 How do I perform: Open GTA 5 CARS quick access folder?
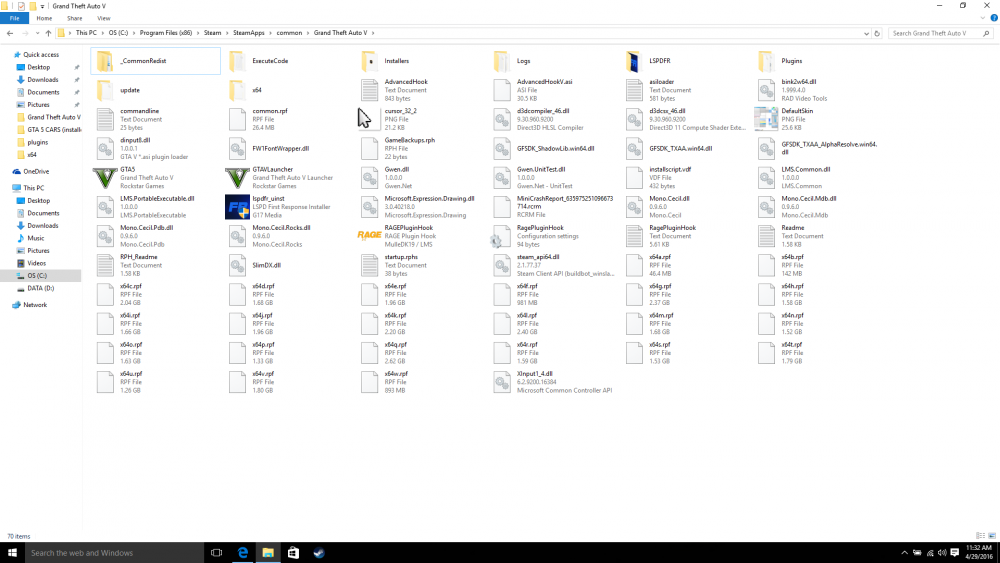coord(48,129)
